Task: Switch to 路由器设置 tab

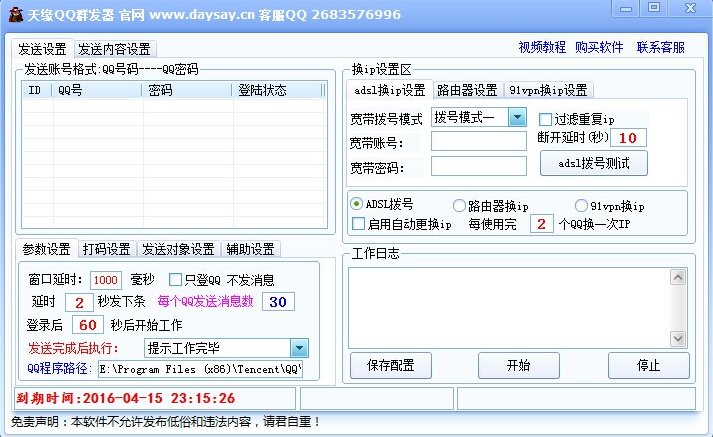Action: pyautogui.click(x=467, y=90)
